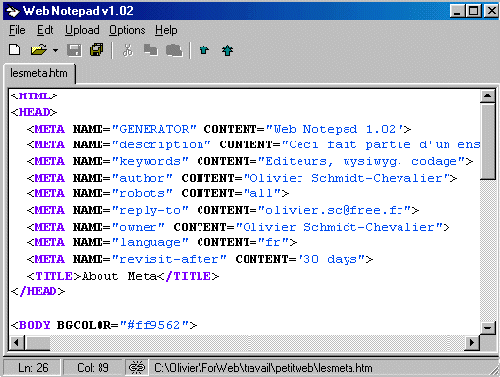Maximize the Web Notepad window
This screenshot has width=500, height=377.
coord(473,11)
